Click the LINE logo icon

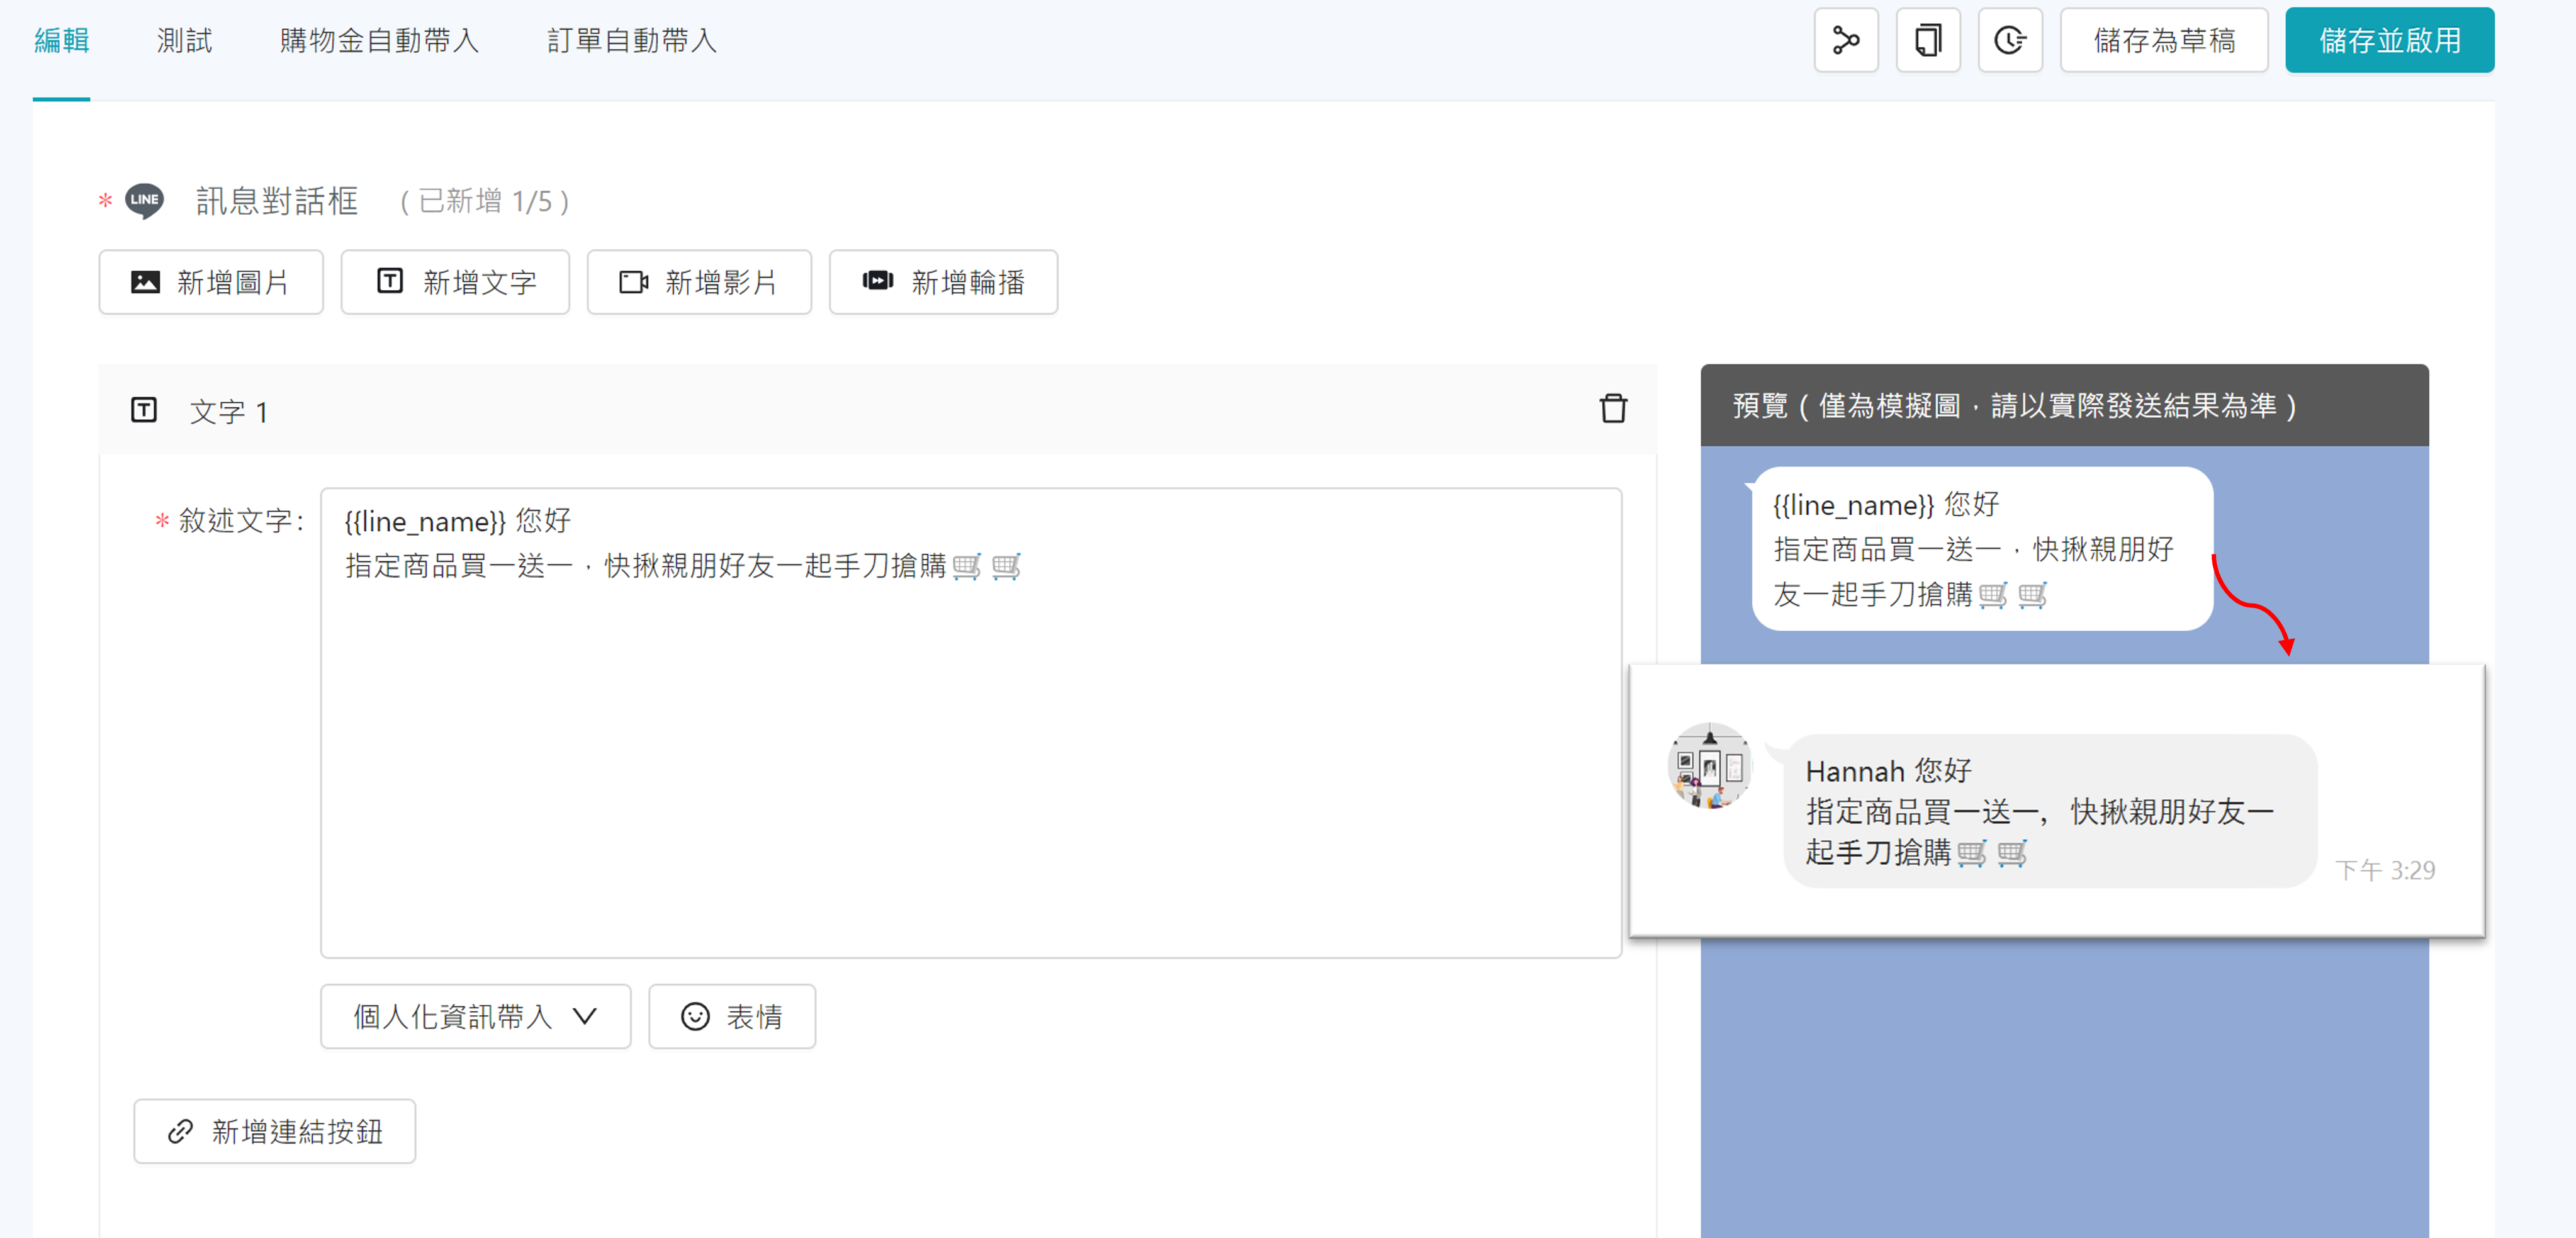pos(144,200)
